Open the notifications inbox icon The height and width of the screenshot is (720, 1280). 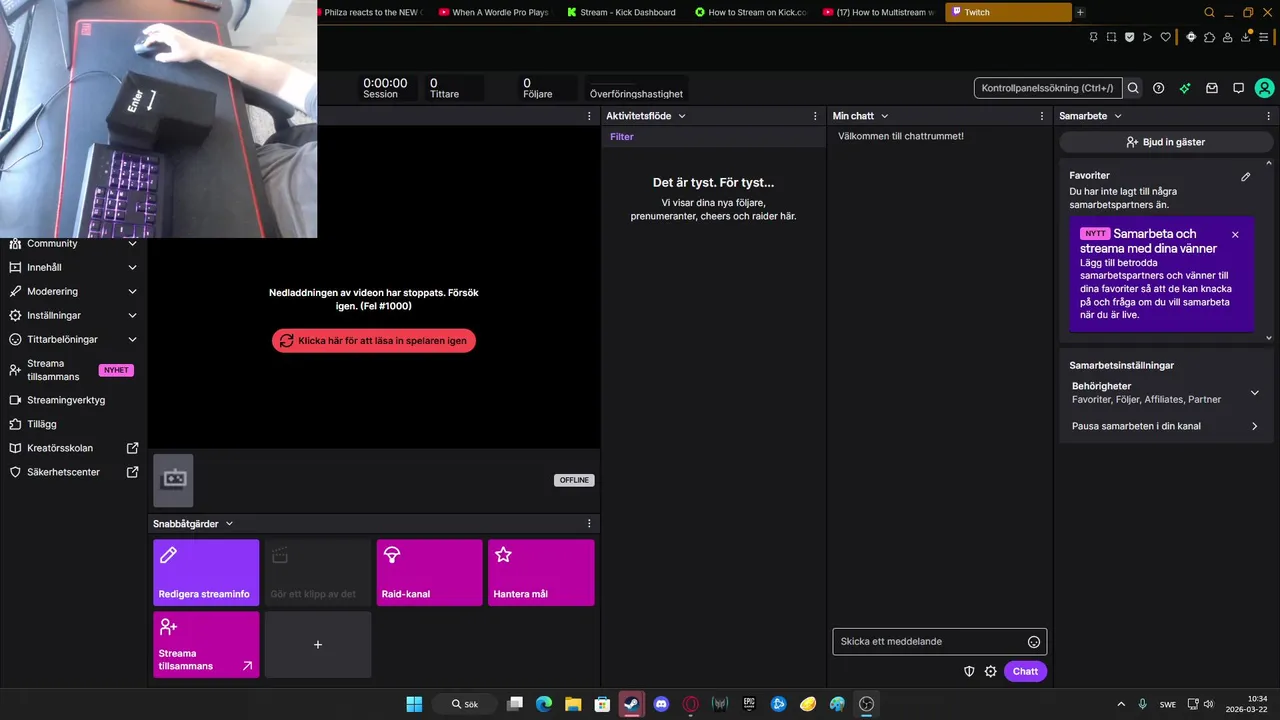tap(1212, 88)
